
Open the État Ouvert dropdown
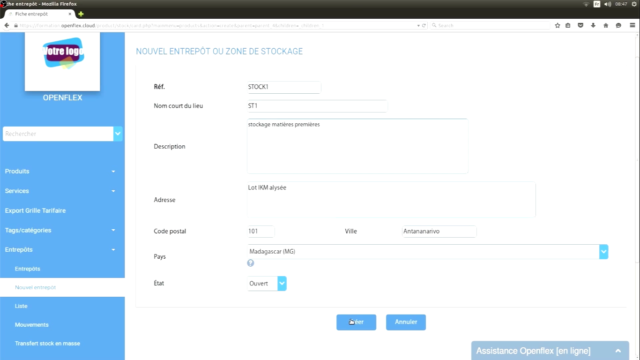click(267, 284)
